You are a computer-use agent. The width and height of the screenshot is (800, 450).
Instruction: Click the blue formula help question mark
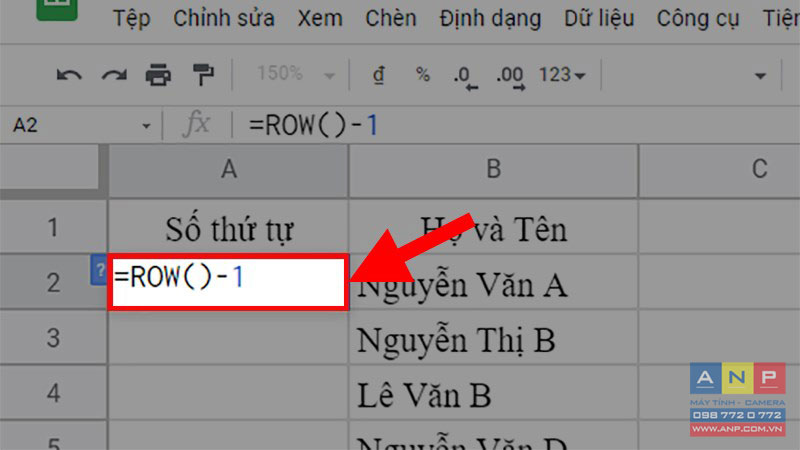[99, 270]
